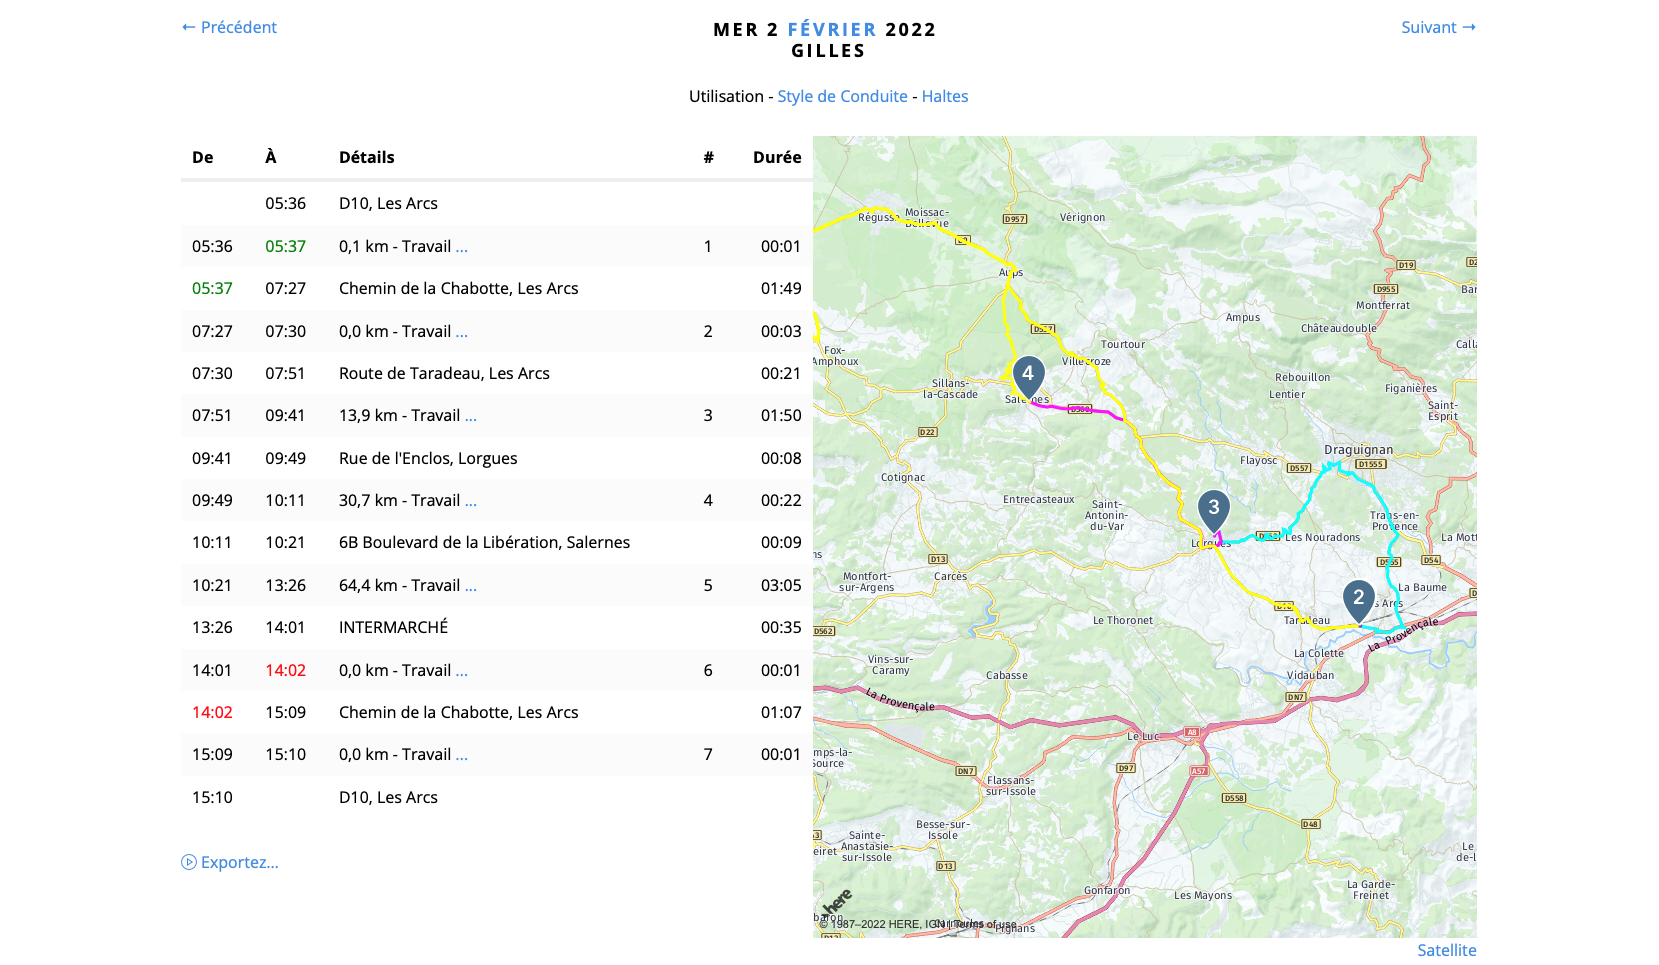The height and width of the screenshot is (965, 1659).
Task: Click the Exportez play-circle icon
Action: pyautogui.click(x=189, y=862)
